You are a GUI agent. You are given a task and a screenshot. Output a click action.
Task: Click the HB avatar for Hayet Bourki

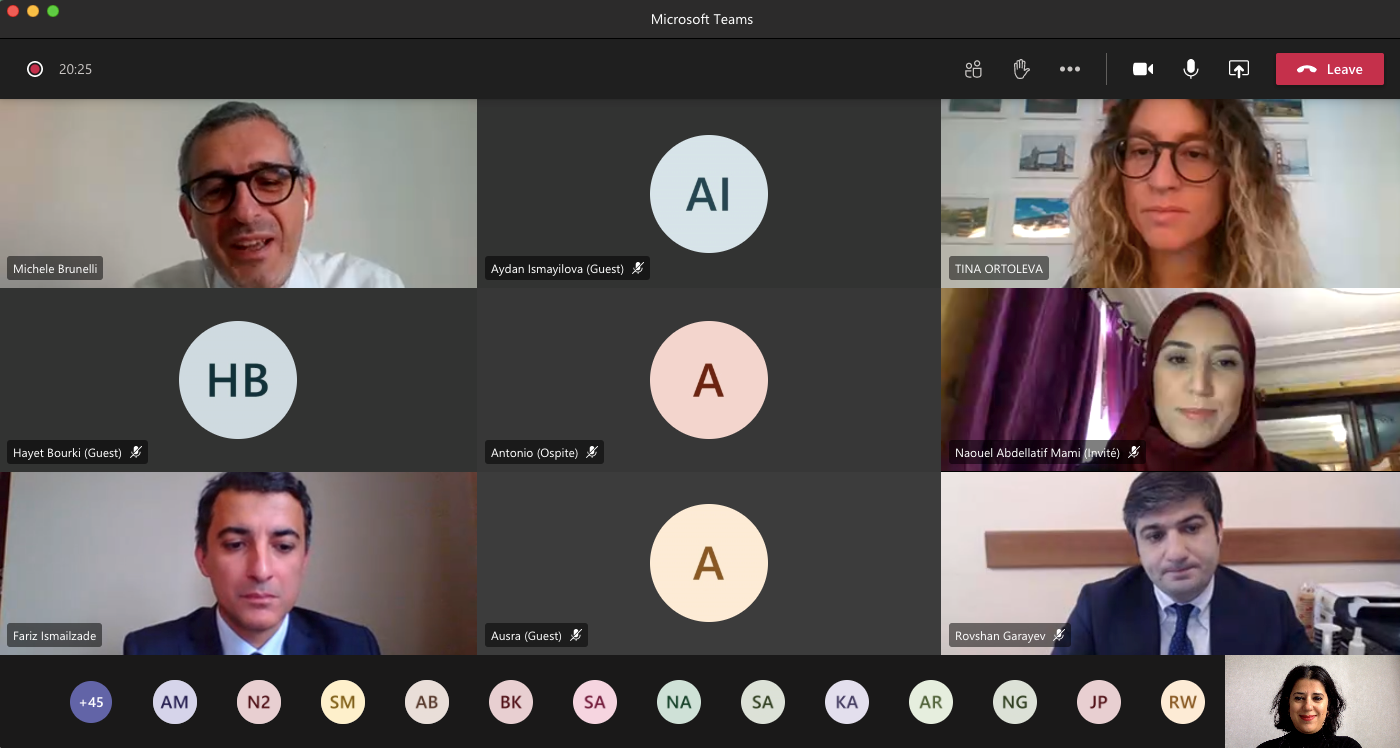click(x=238, y=380)
